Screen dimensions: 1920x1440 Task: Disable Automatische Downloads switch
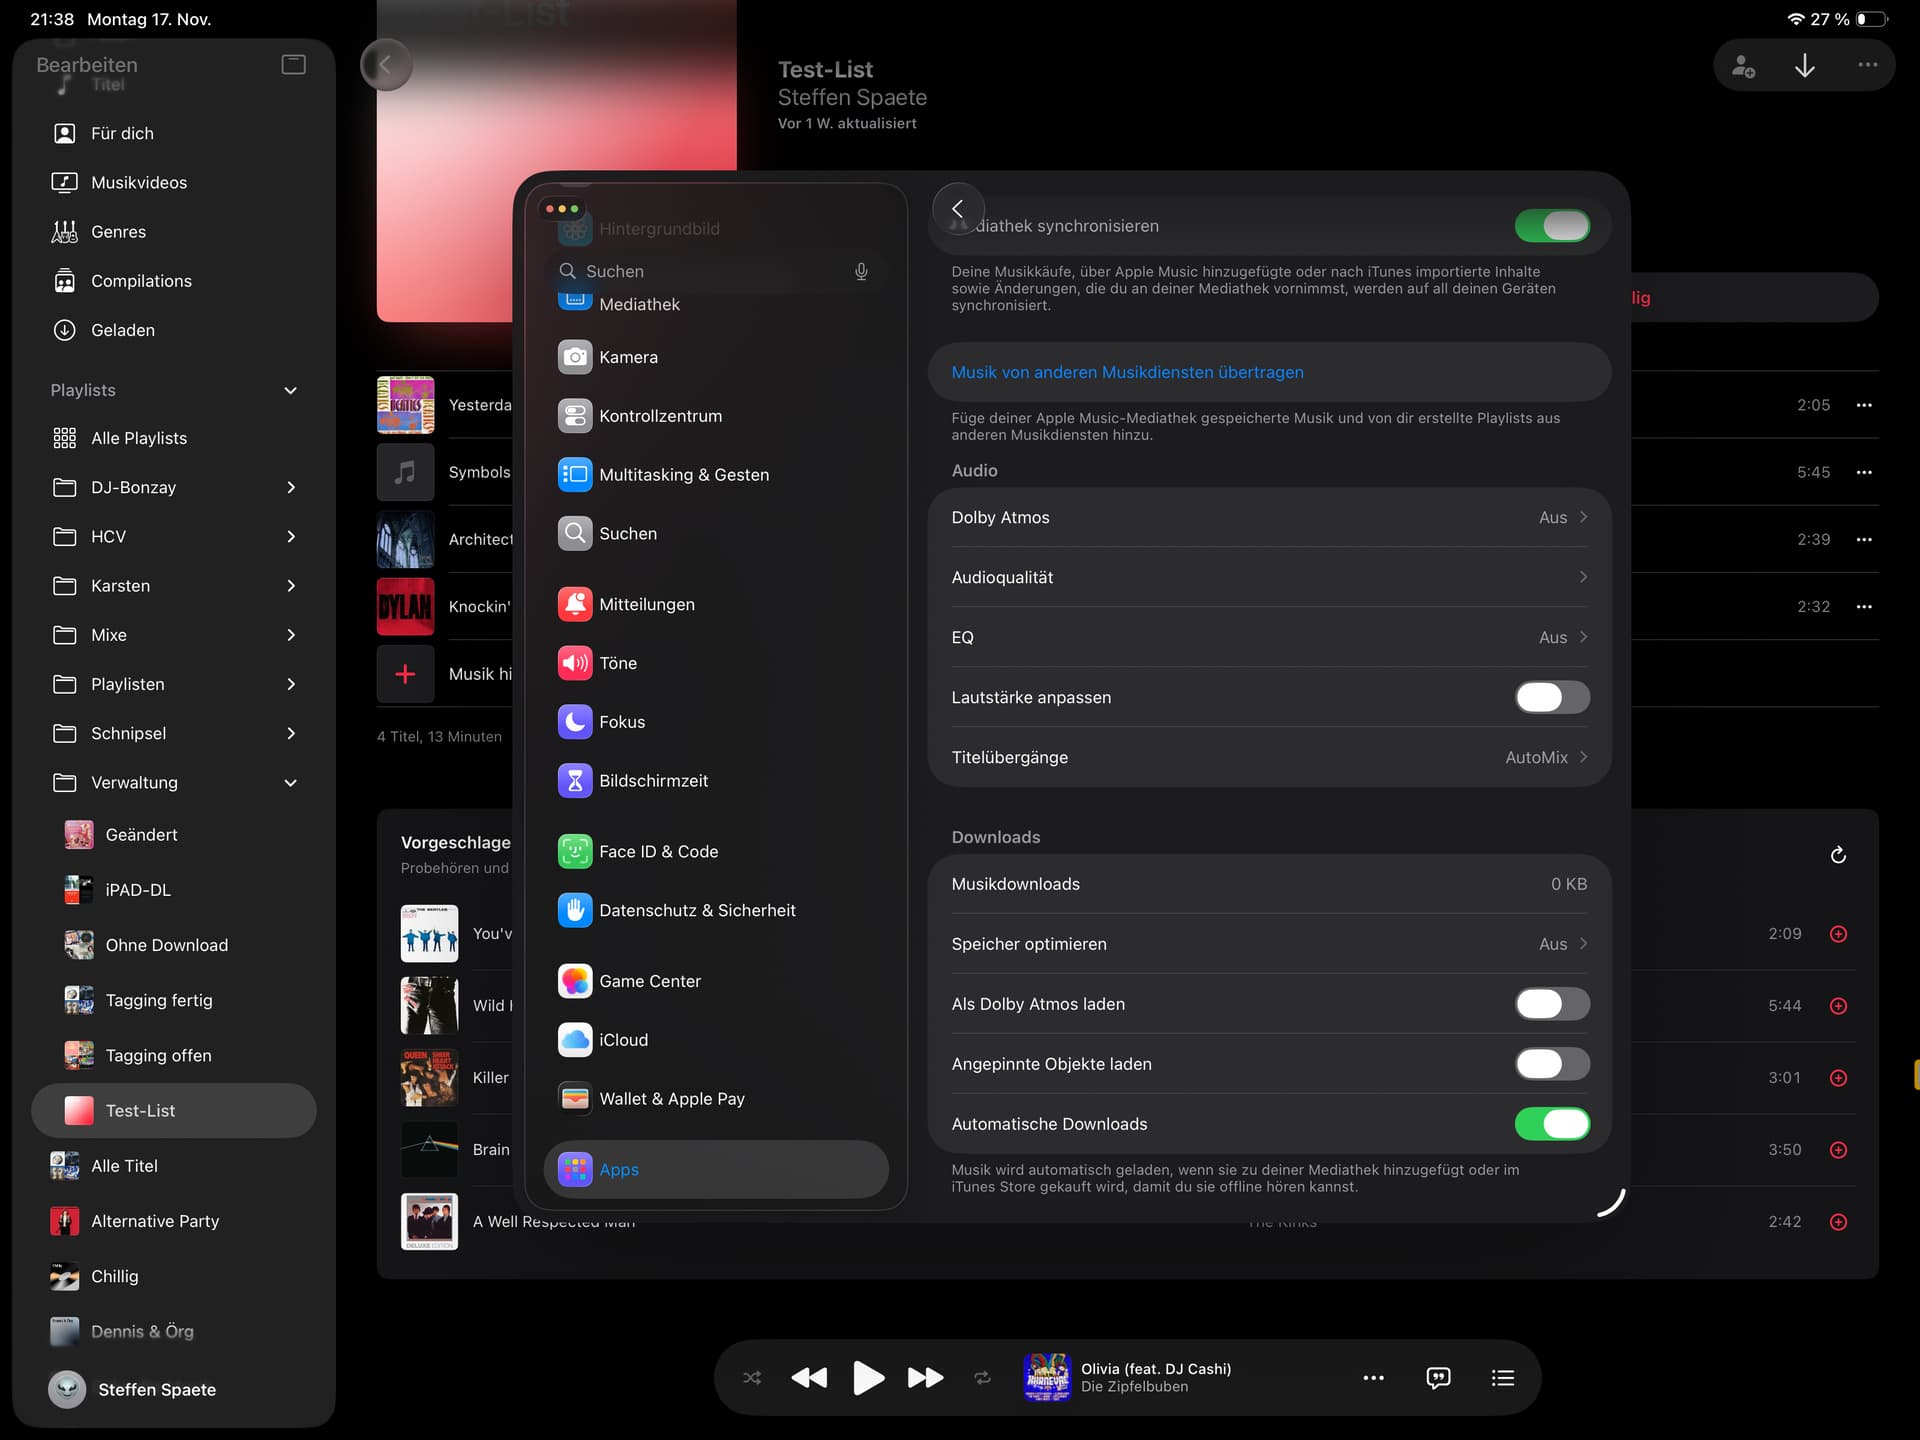tap(1551, 1124)
